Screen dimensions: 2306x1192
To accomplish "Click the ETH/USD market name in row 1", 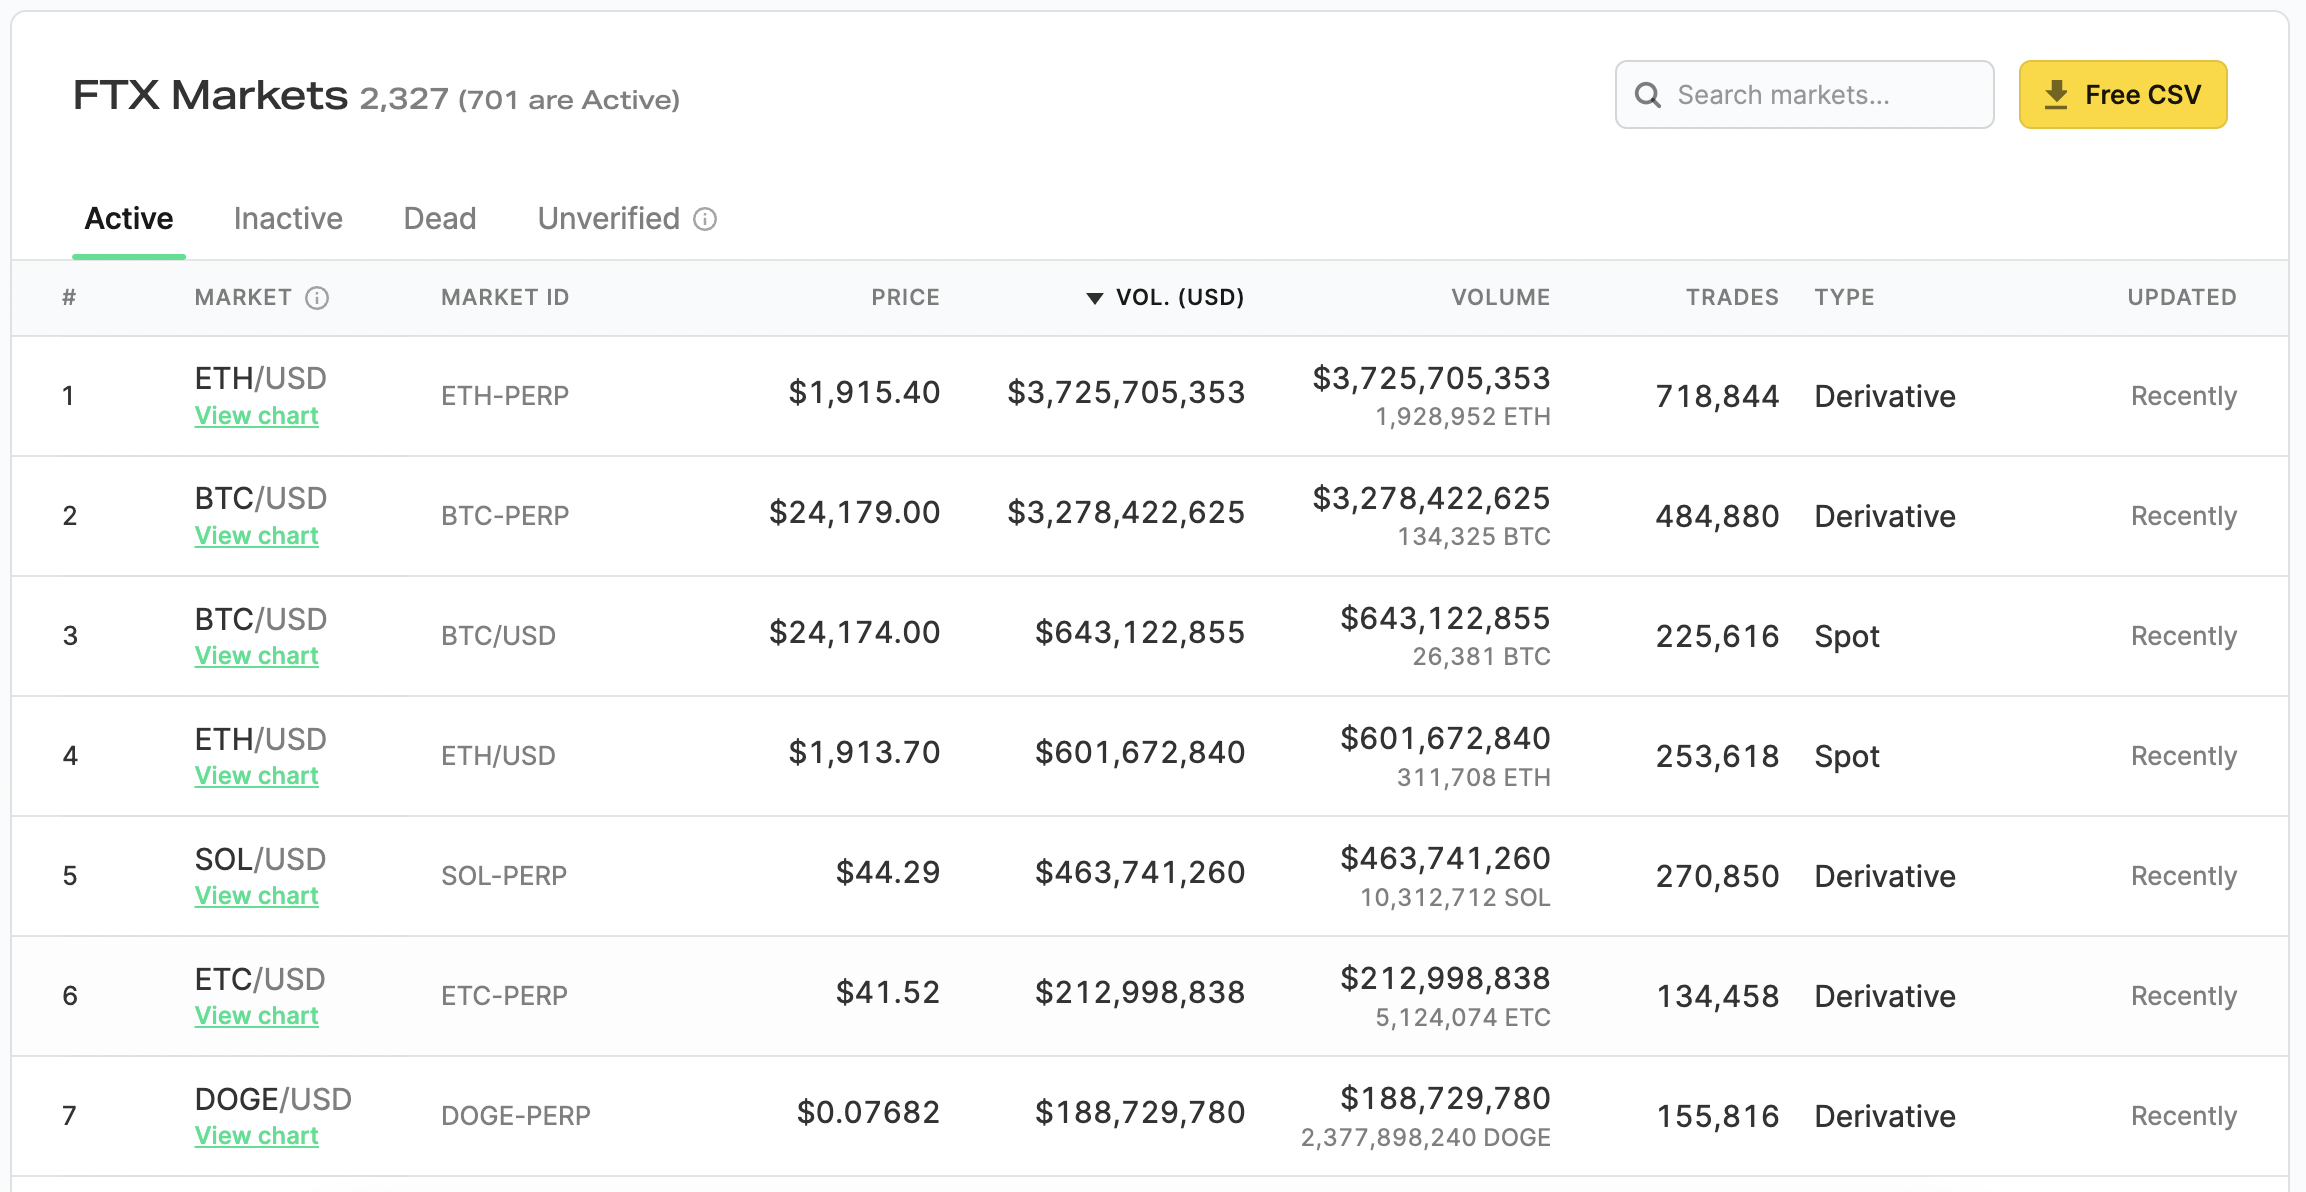I will click(x=261, y=379).
